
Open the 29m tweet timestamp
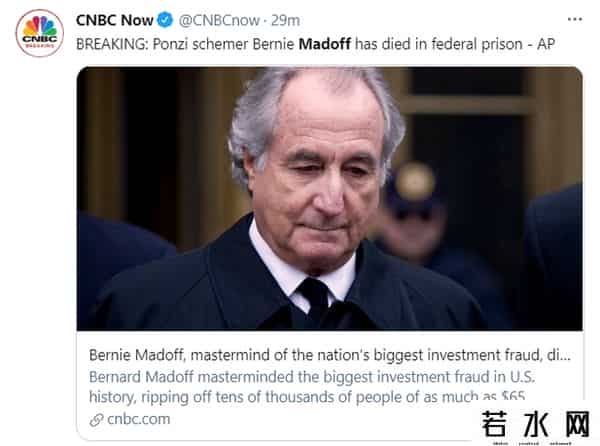pos(291,21)
